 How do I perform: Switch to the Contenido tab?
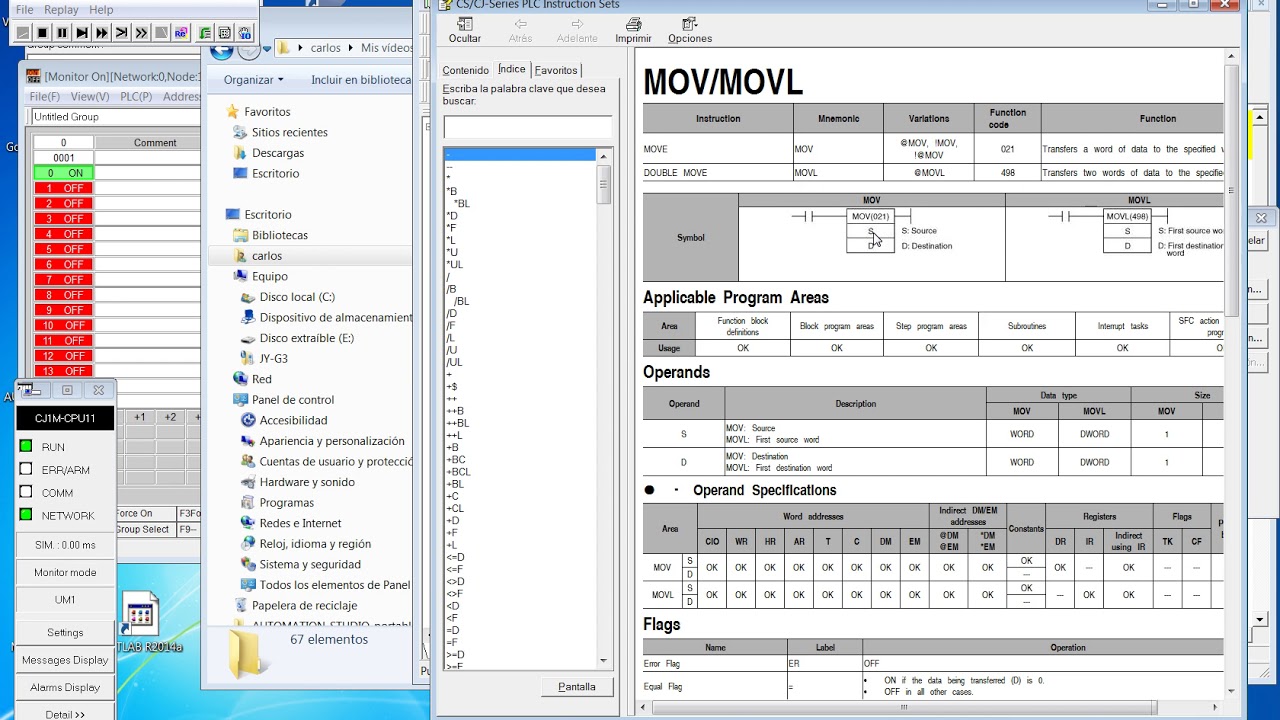coord(465,70)
